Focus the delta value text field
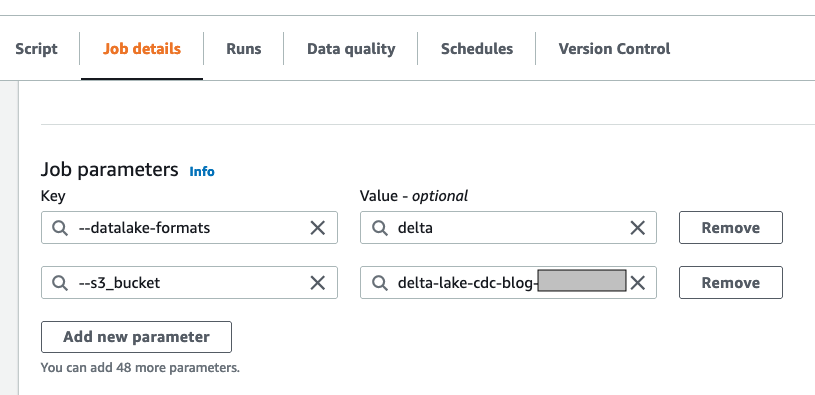 [x=508, y=228]
